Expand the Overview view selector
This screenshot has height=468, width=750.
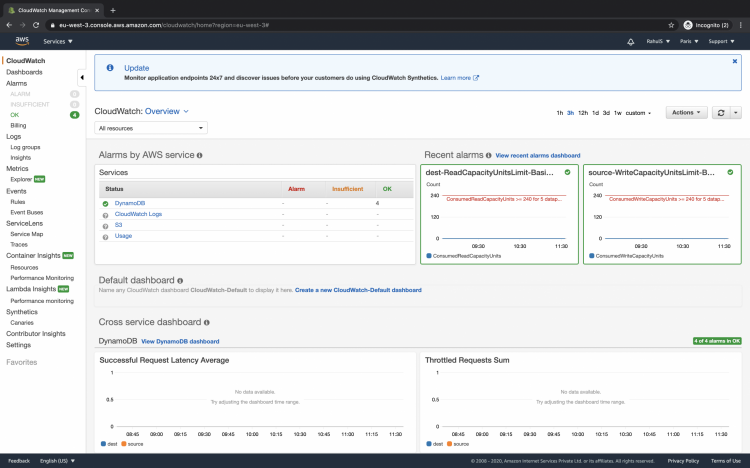[166, 111]
